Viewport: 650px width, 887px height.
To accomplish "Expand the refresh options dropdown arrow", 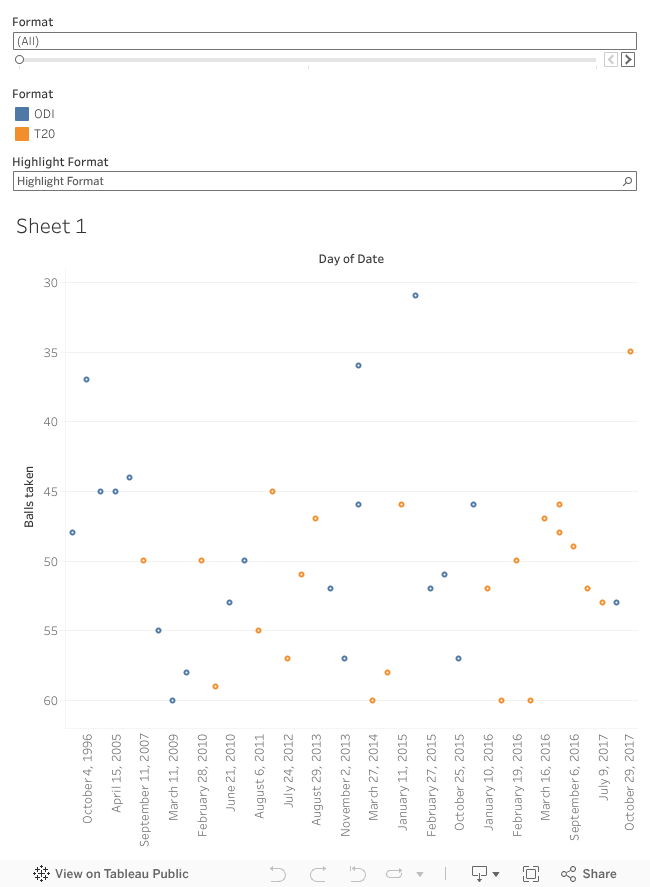I will [420, 874].
